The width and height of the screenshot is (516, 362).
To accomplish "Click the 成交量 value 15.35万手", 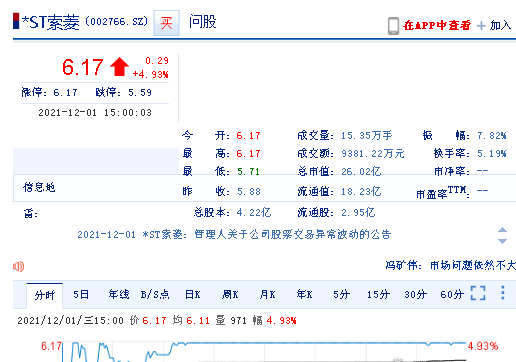I will (366, 136).
